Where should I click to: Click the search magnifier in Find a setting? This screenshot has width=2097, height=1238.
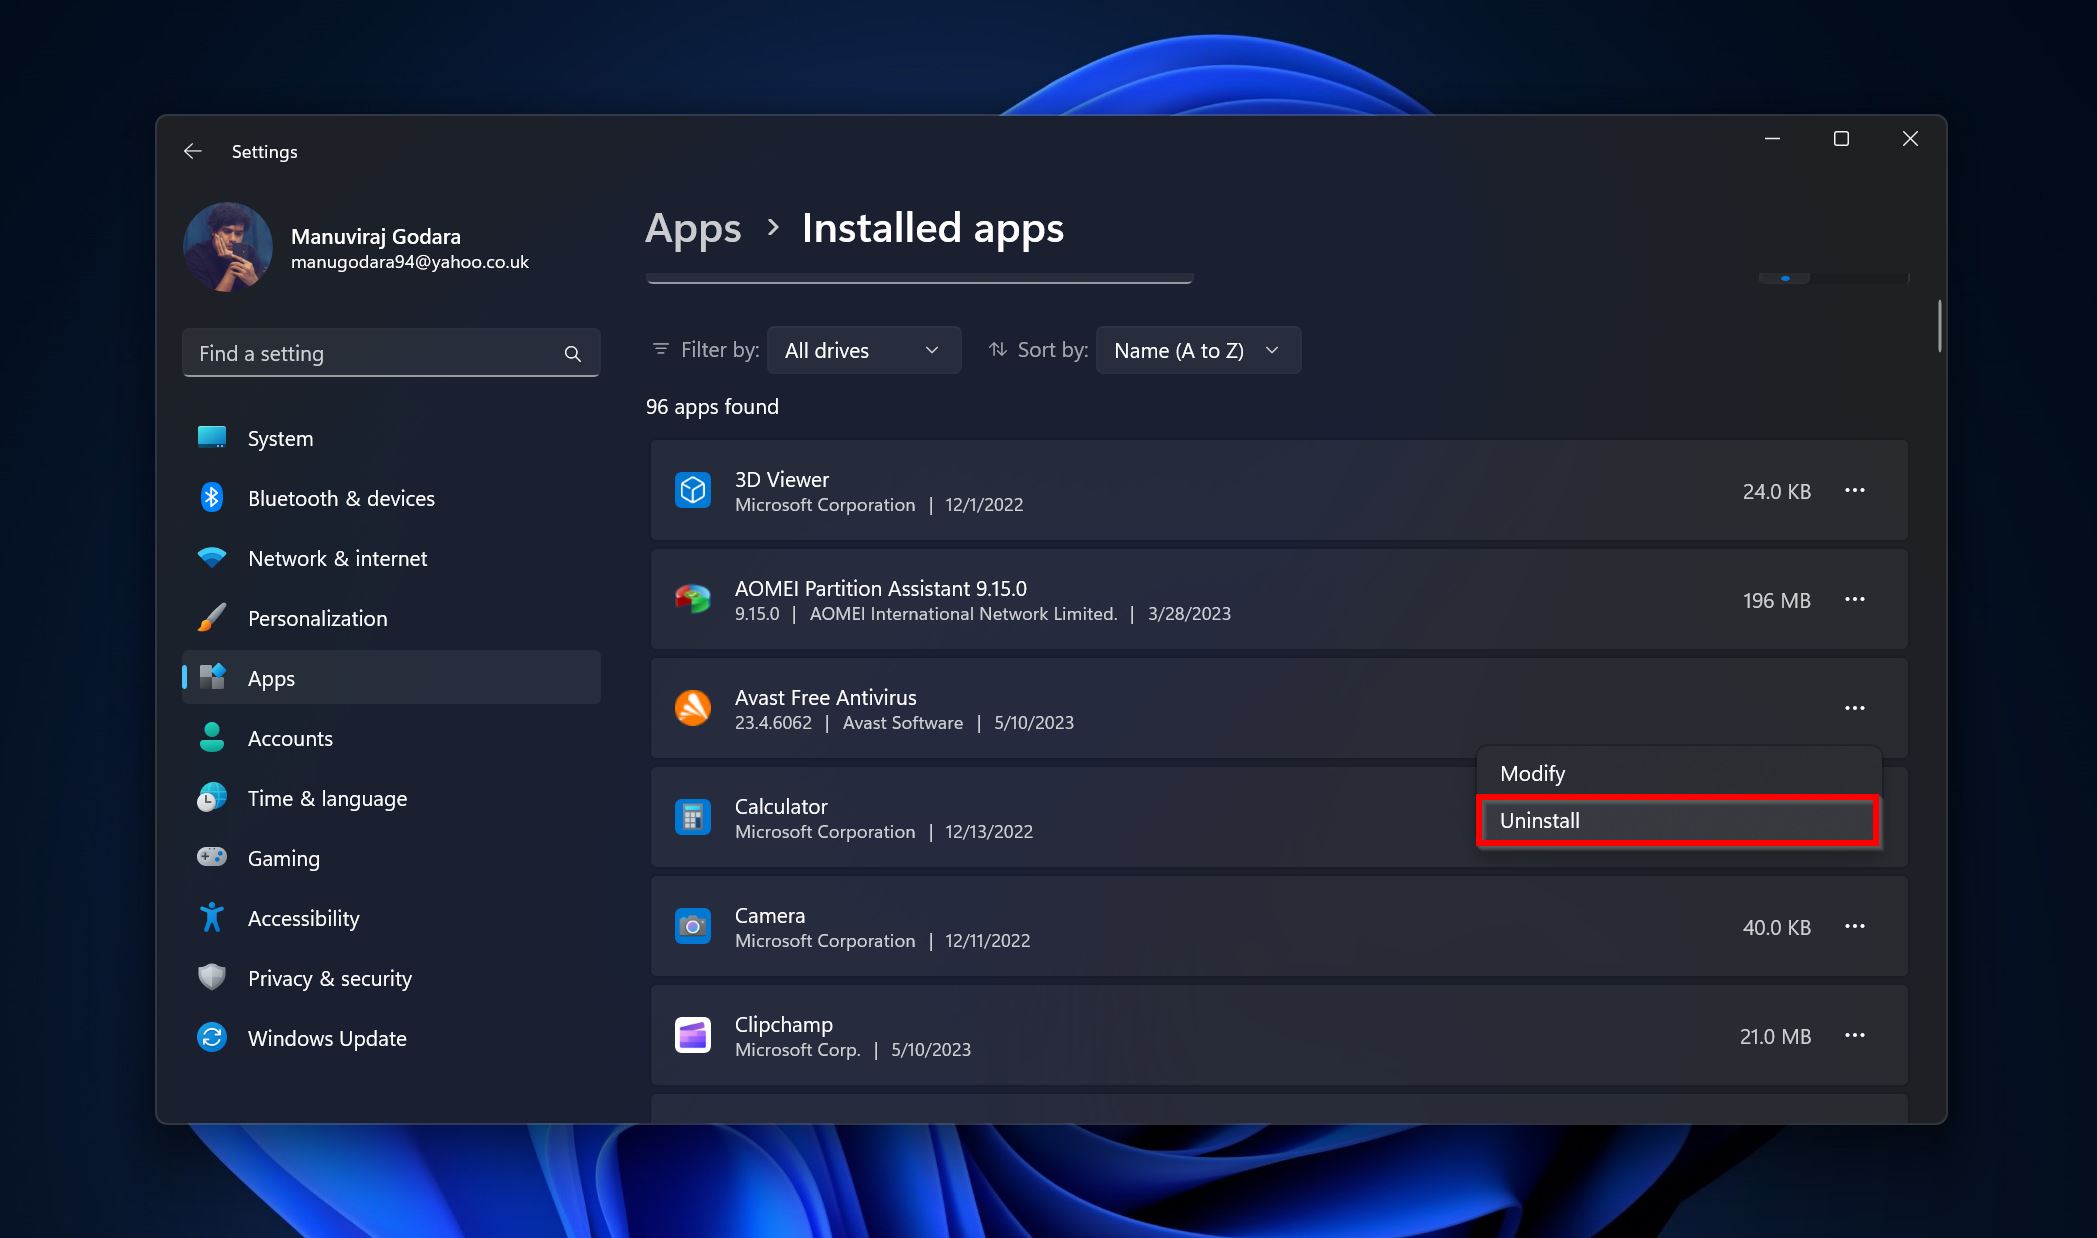572,354
